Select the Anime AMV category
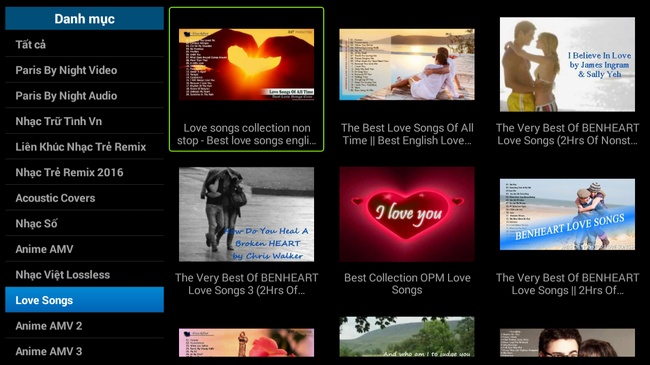 [x=84, y=249]
